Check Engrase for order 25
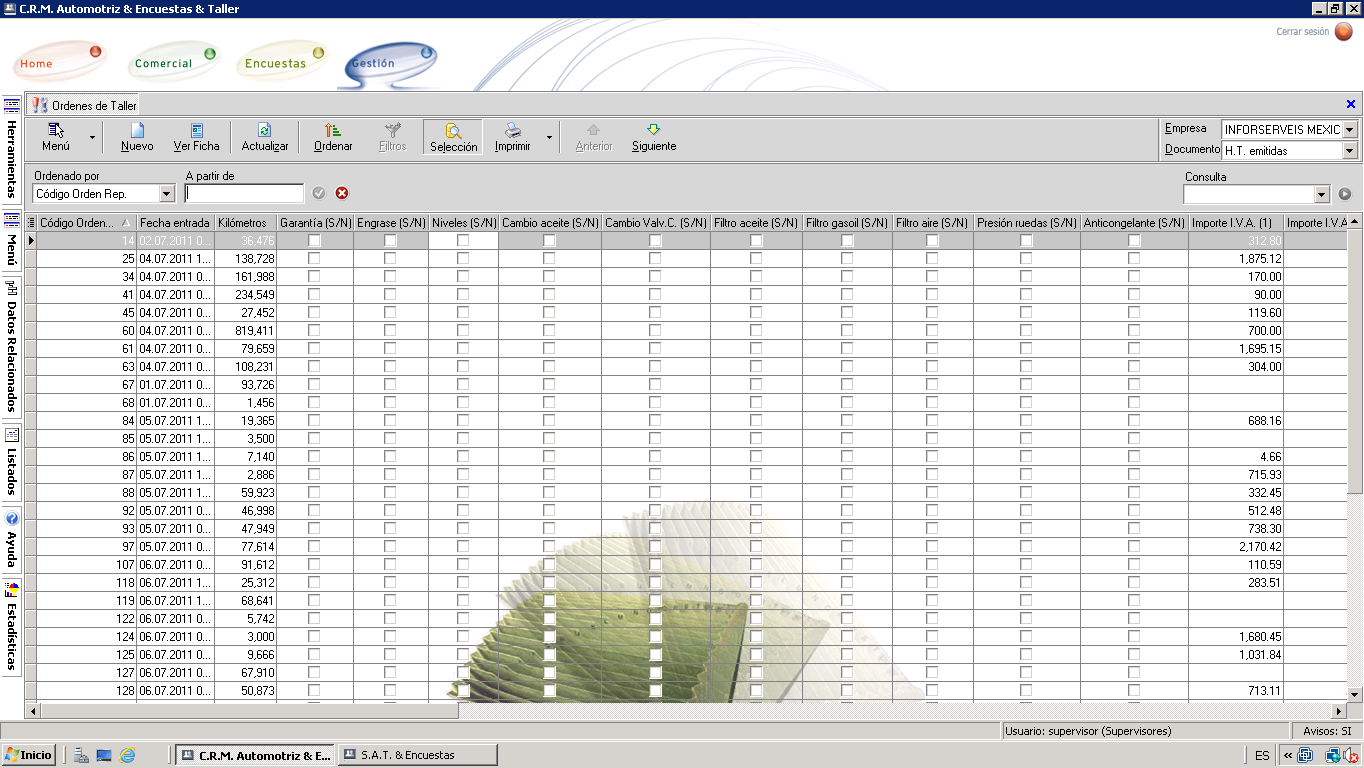The width and height of the screenshot is (1364, 768). click(390, 259)
